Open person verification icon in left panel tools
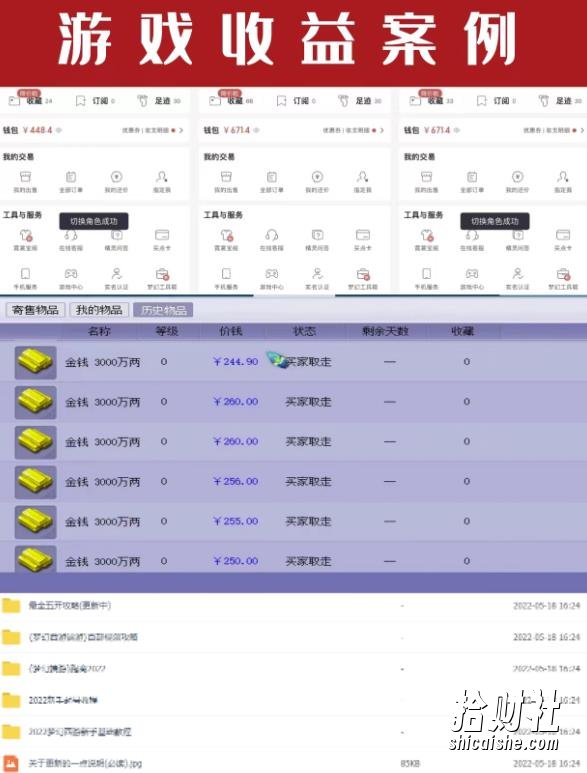The height and width of the screenshot is (773, 587). (x=116, y=274)
